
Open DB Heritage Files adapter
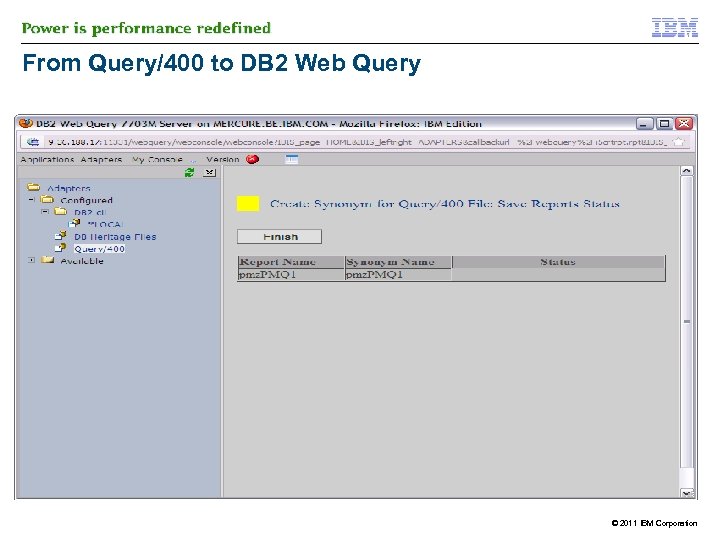(x=115, y=236)
